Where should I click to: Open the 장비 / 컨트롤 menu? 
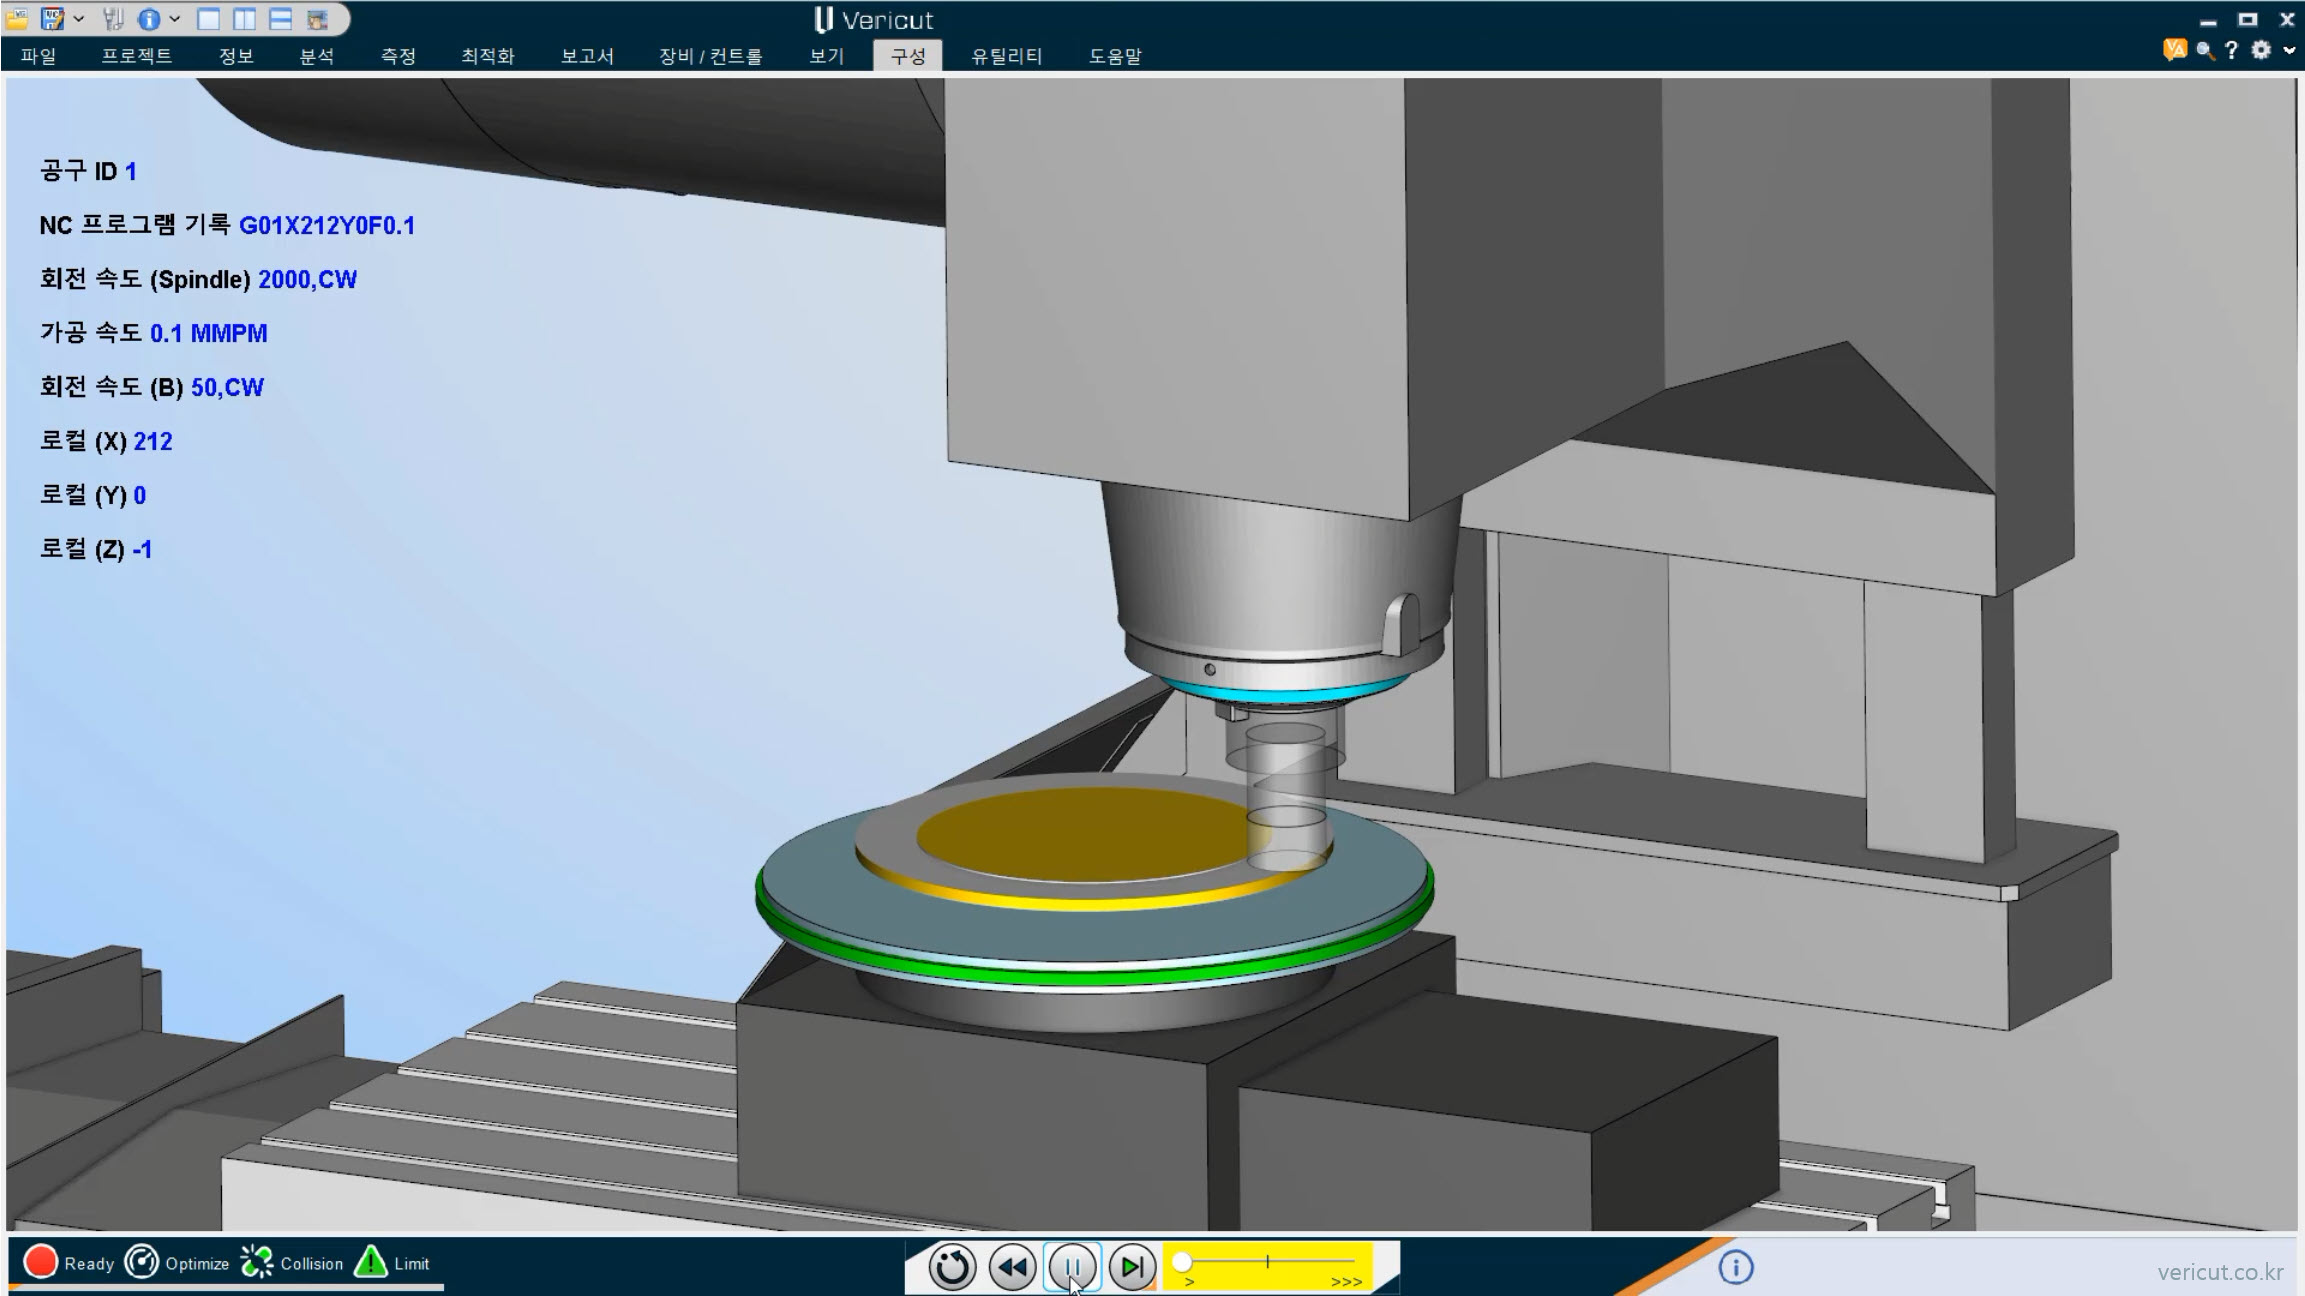(711, 56)
